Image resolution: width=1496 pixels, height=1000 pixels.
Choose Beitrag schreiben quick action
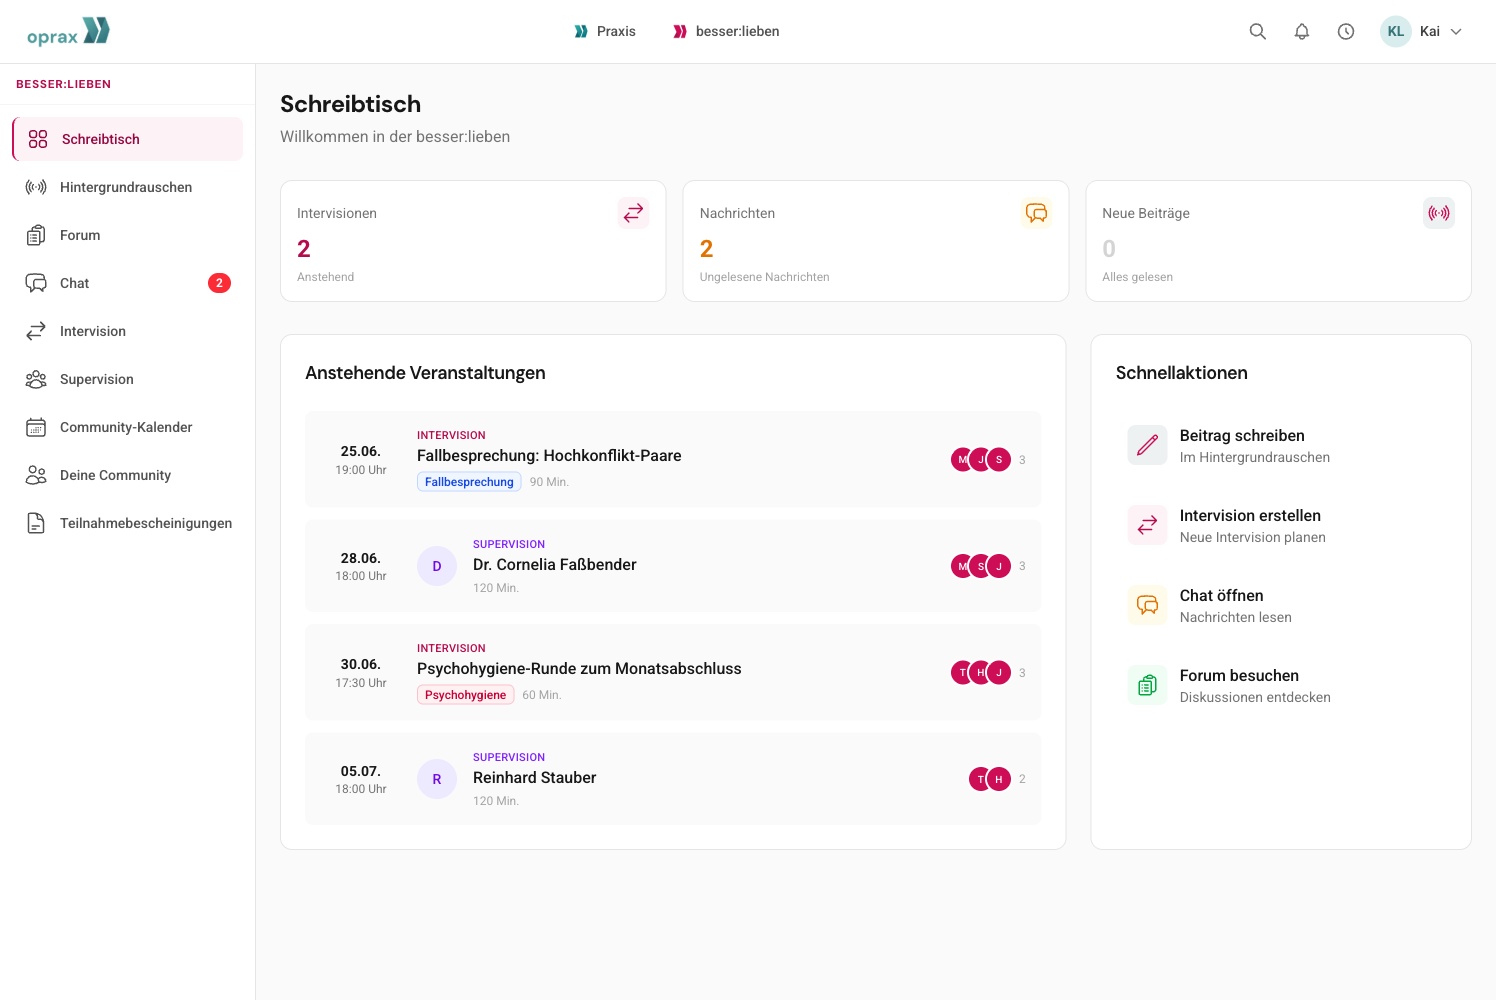pyautogui.click(x=1281, y=445)
